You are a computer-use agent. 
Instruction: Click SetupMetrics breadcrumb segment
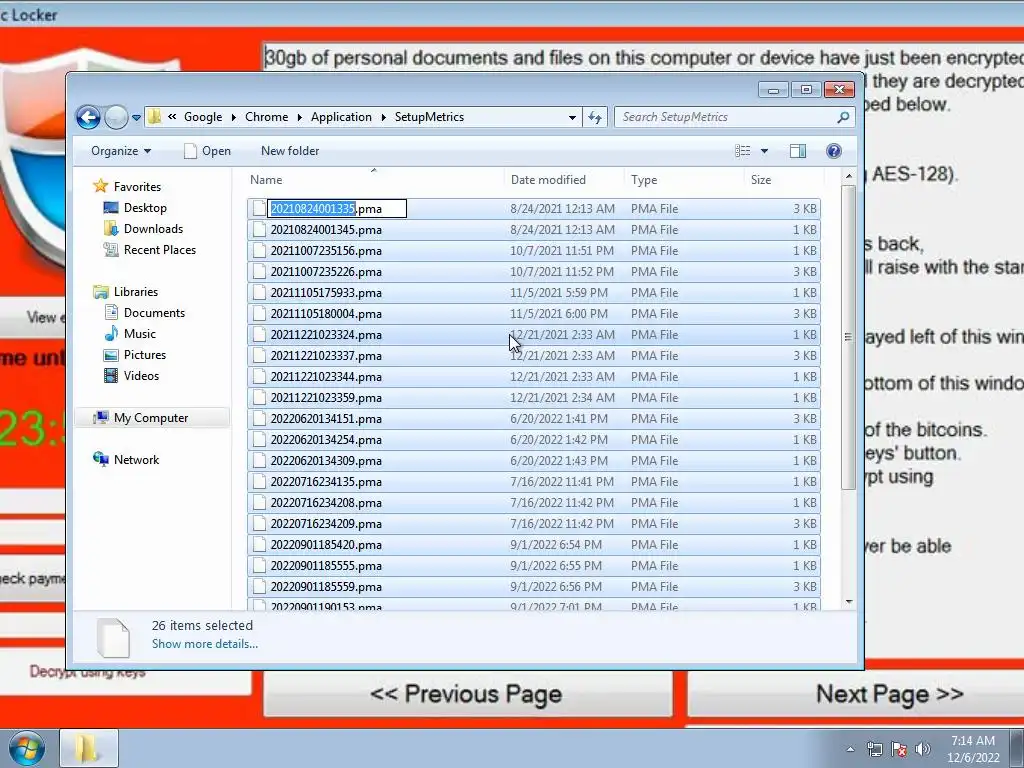(x=429, y=117)
